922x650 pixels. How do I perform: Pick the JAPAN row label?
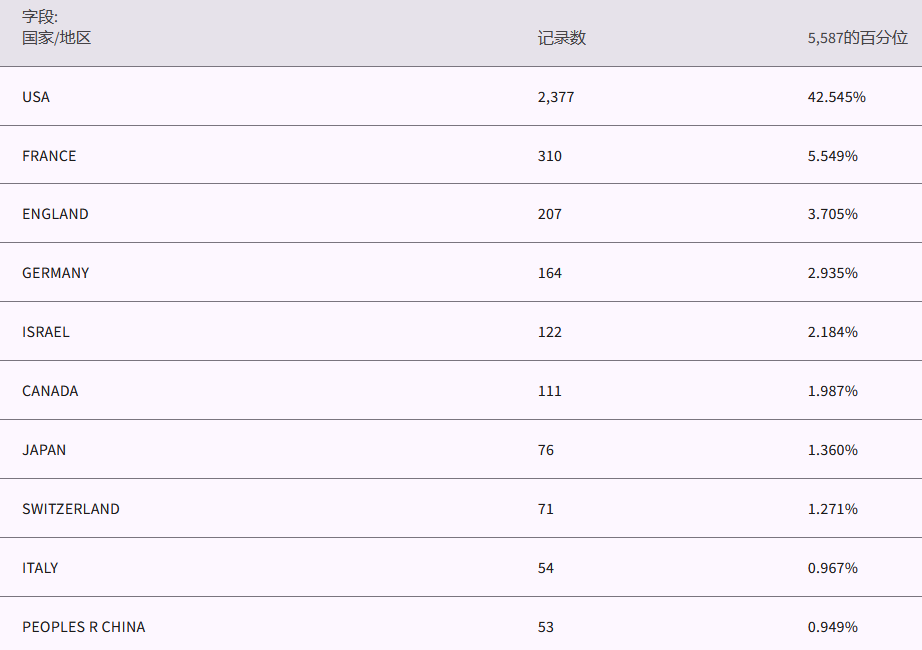click(x=44, y=450)
